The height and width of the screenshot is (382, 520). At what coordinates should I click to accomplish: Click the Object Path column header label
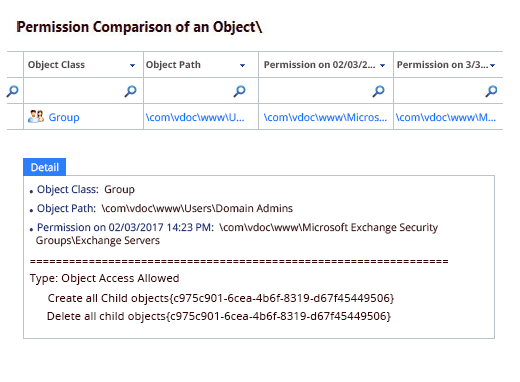[173, 65]
